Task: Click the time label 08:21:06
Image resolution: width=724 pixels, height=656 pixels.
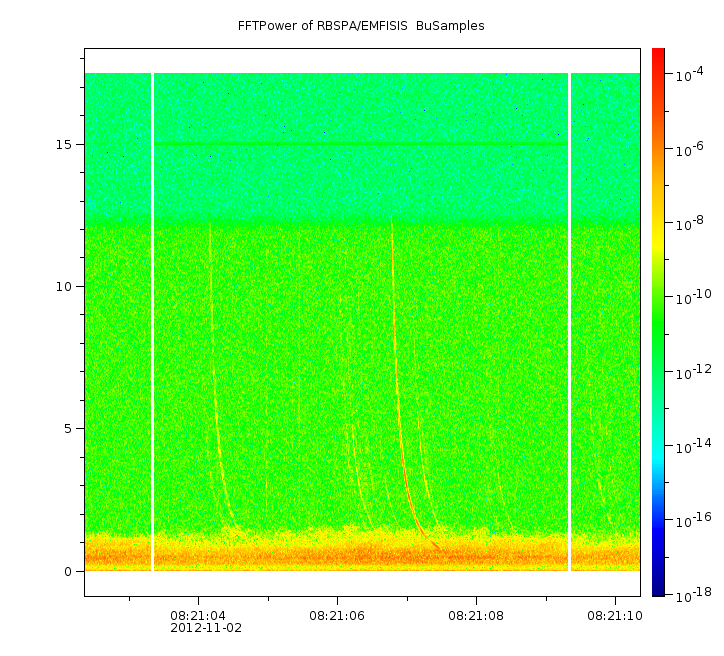Action: click(337, 615)
